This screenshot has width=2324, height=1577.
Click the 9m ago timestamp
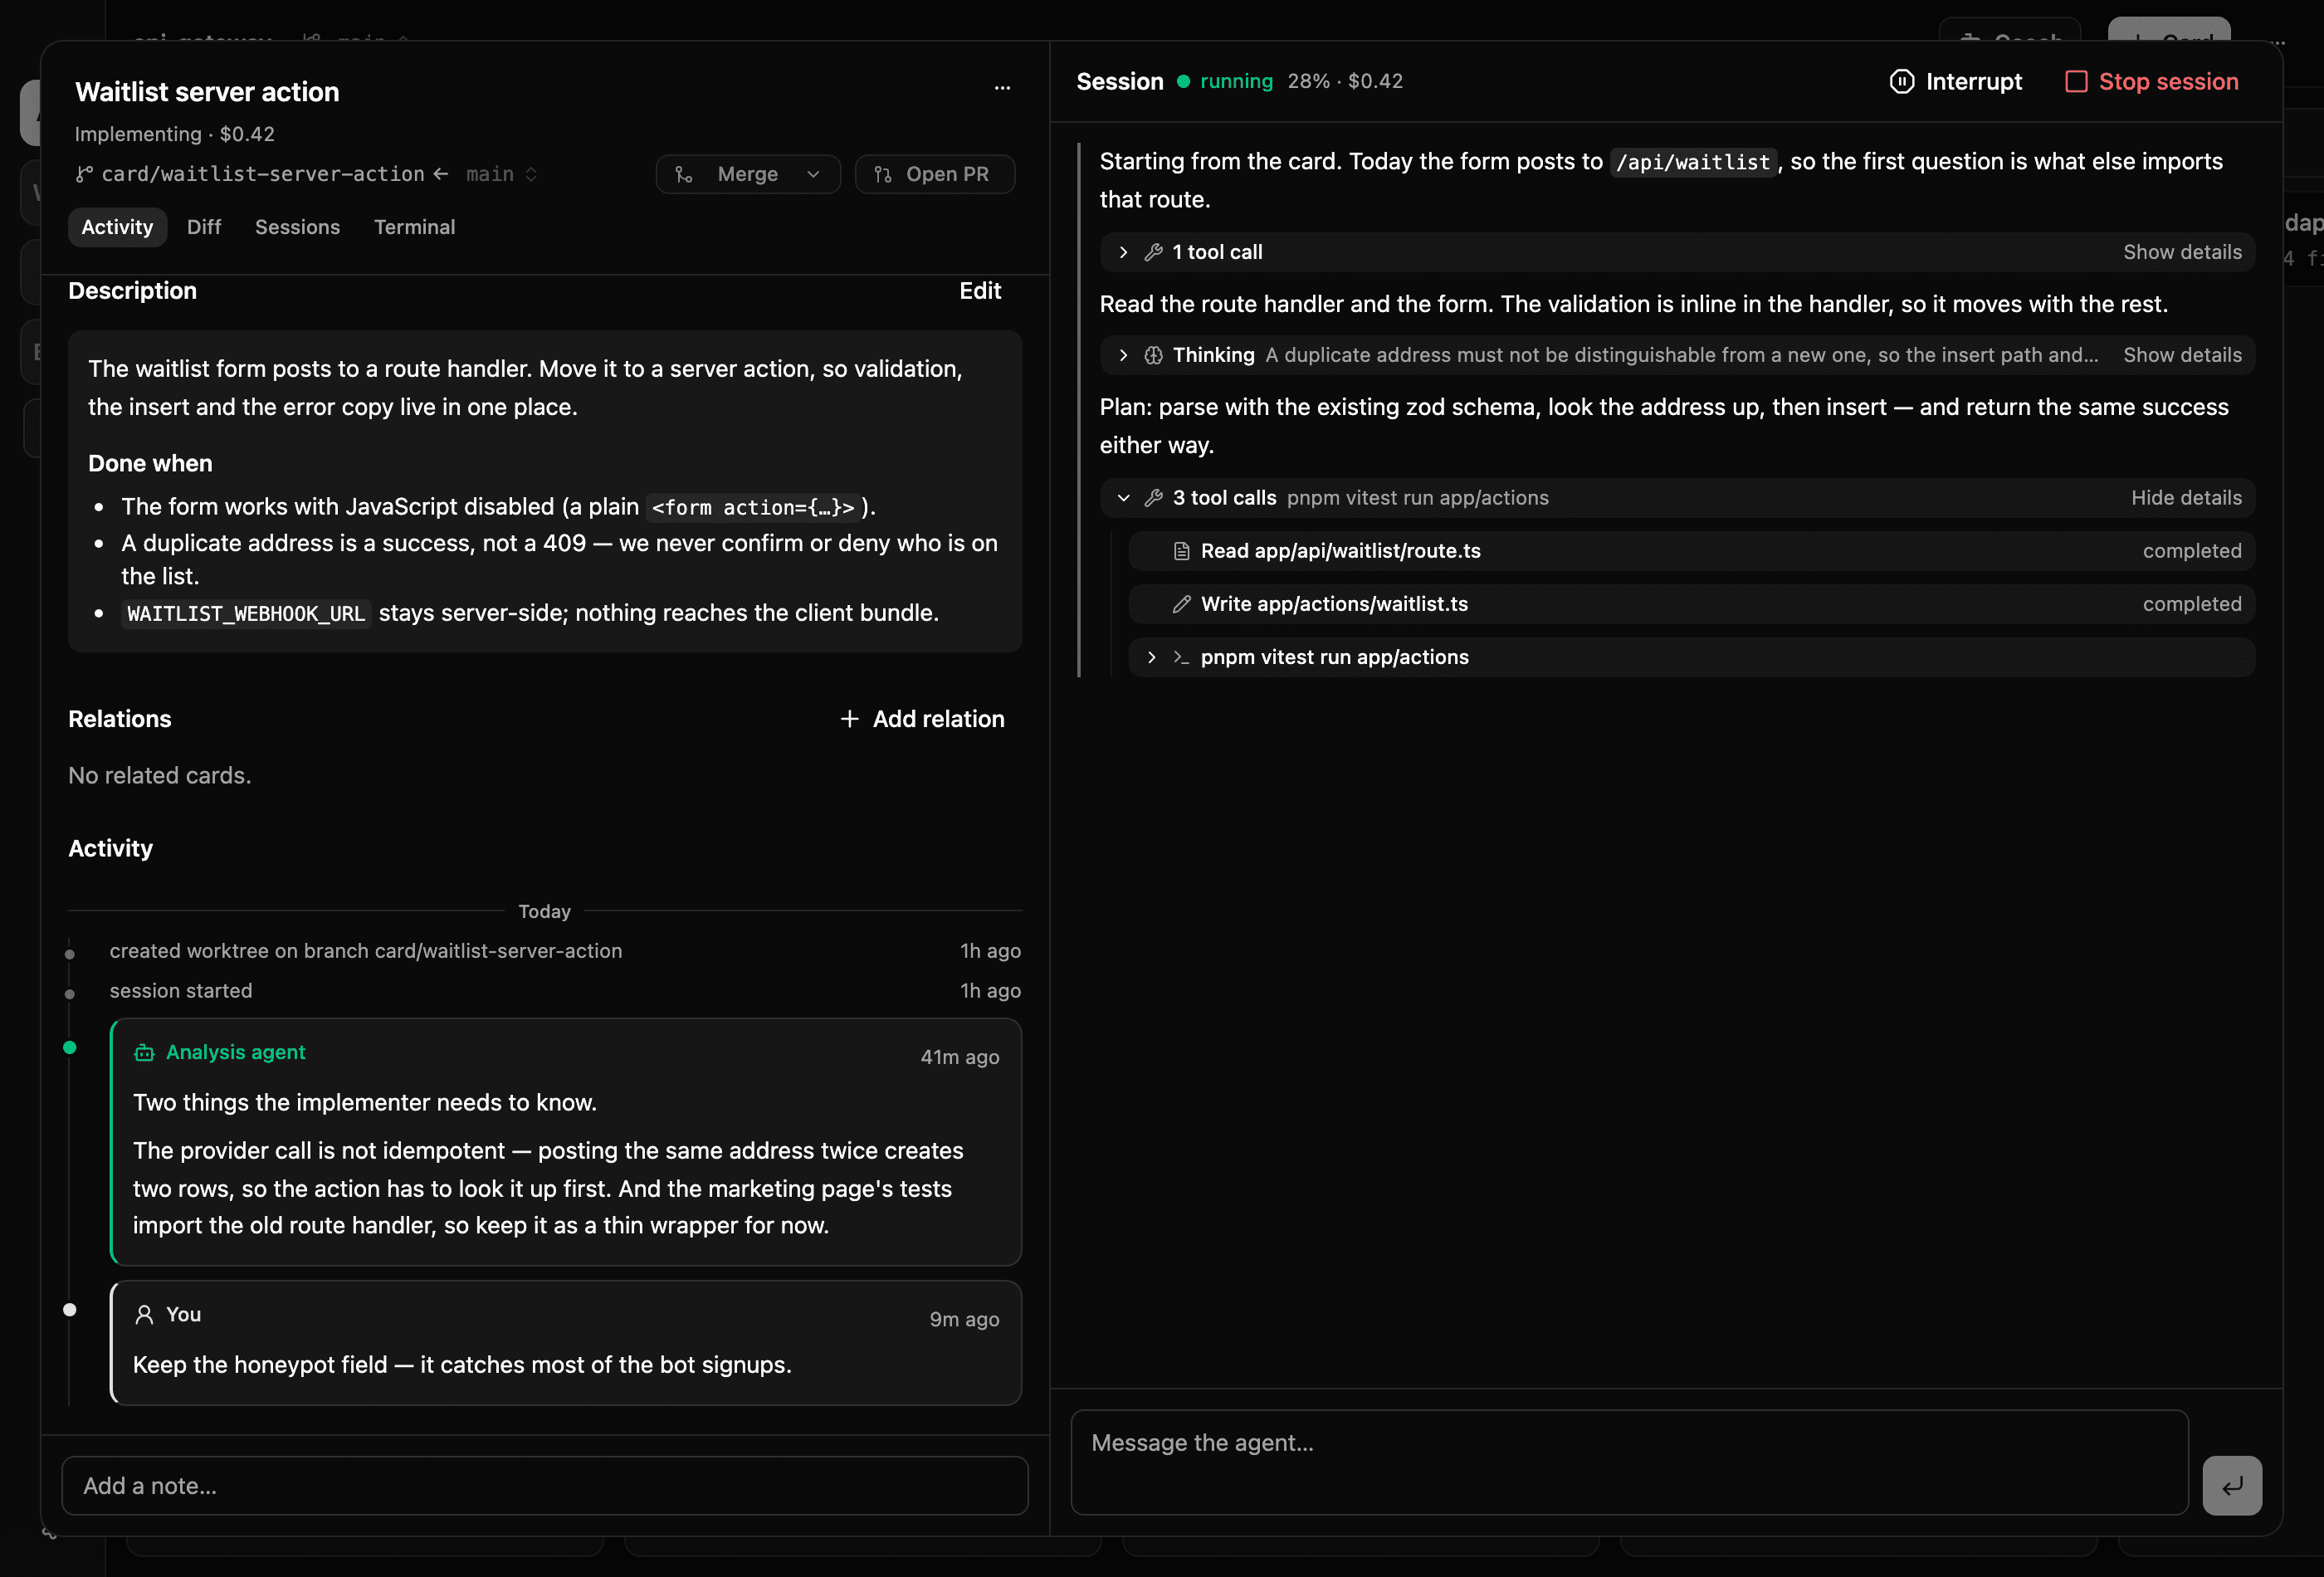pyautogui.click(x=964, y=1319)
